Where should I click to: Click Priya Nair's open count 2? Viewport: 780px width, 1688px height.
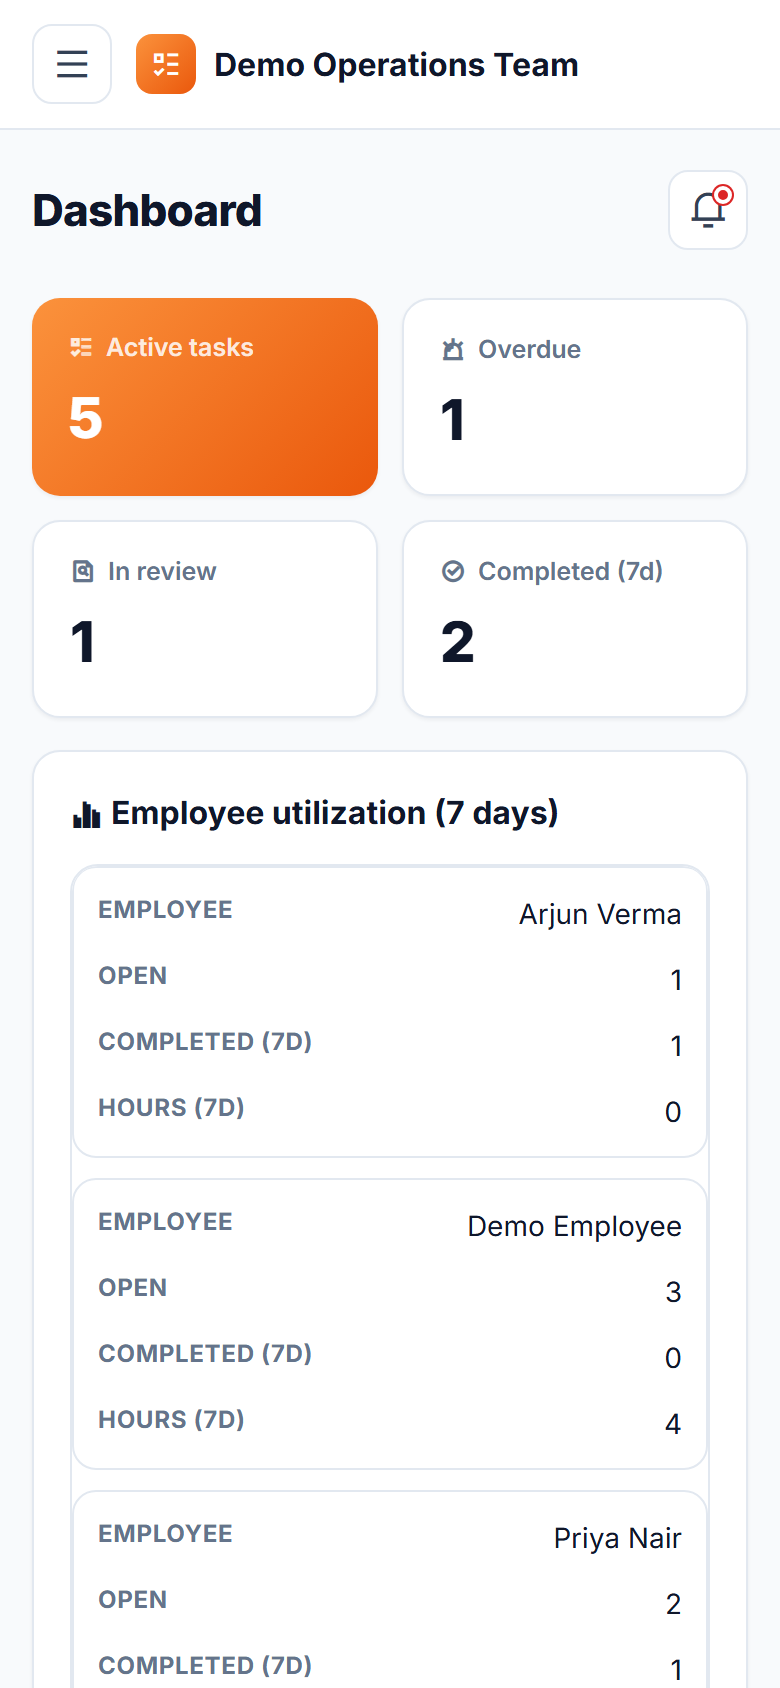click(674, 1604)
